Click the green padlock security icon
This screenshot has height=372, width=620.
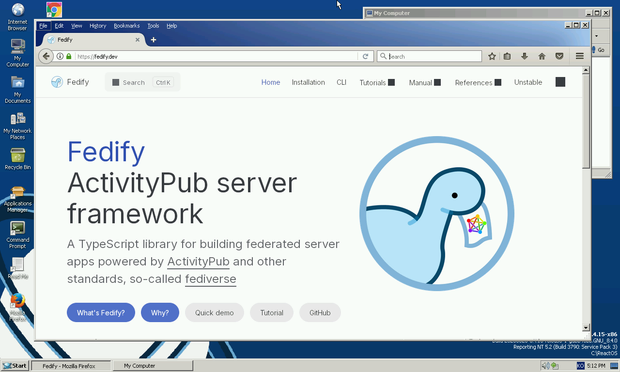click(x=68, y=56)
